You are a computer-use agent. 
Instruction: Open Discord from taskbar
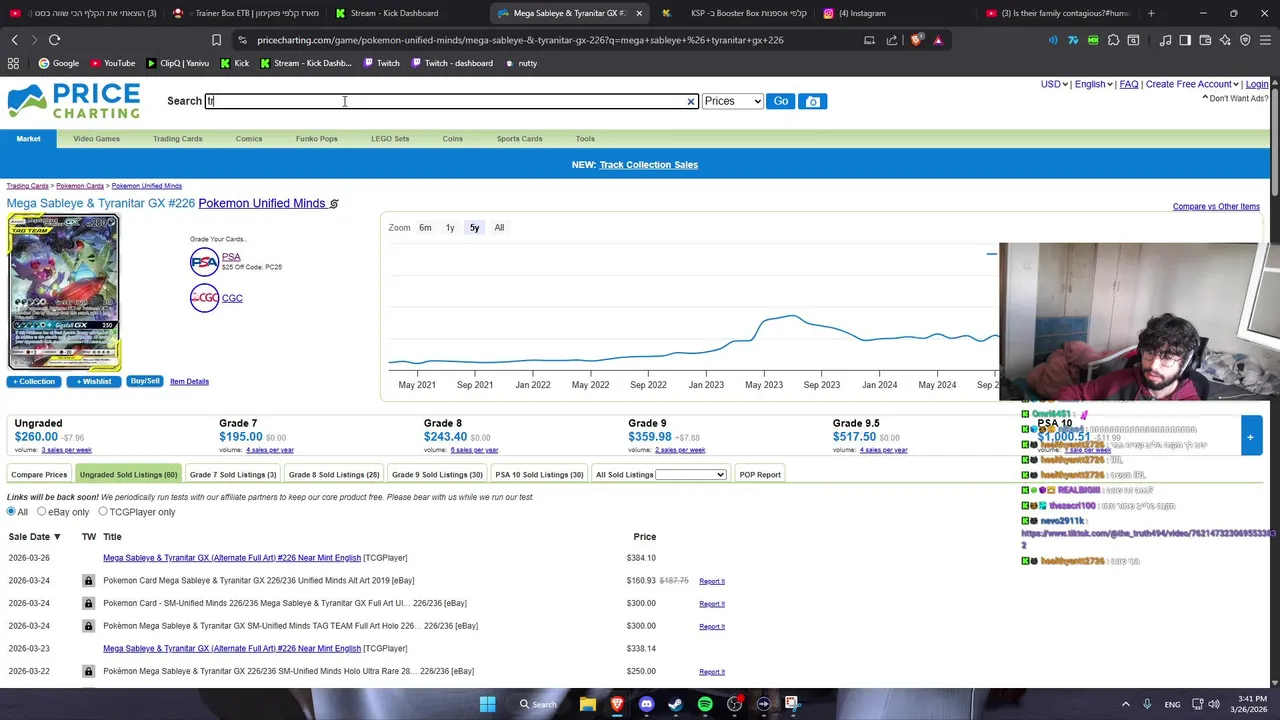tap(646, 704)
